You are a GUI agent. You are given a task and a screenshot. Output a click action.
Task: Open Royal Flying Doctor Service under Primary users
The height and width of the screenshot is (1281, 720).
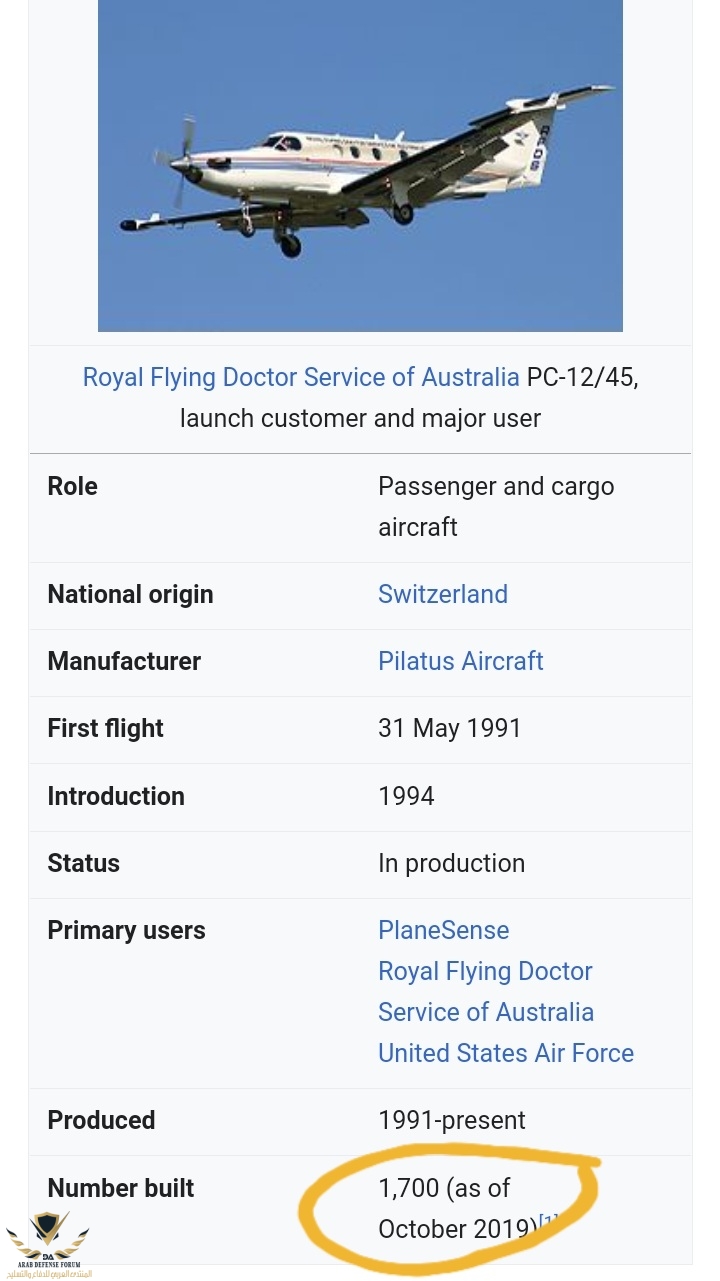[486, 992]
